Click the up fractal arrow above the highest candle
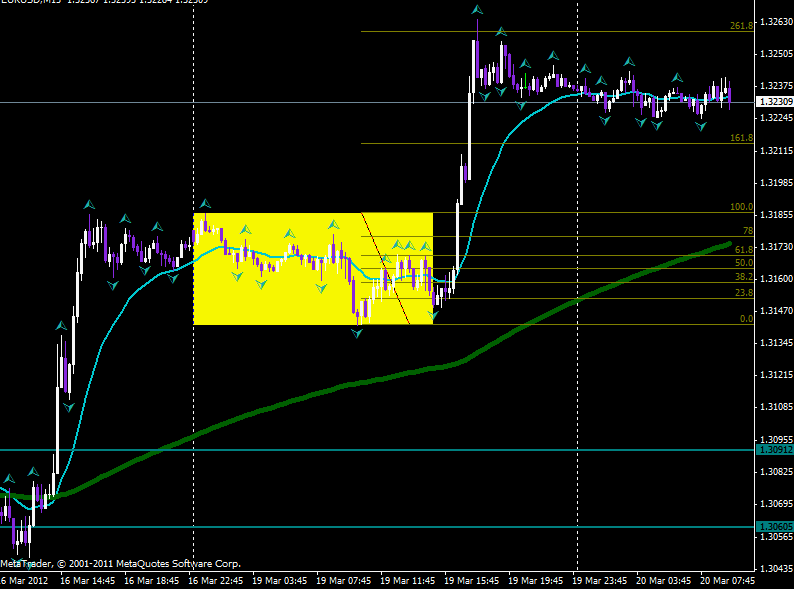The width and height of the screenshot is (800, 600). point(477,9)
